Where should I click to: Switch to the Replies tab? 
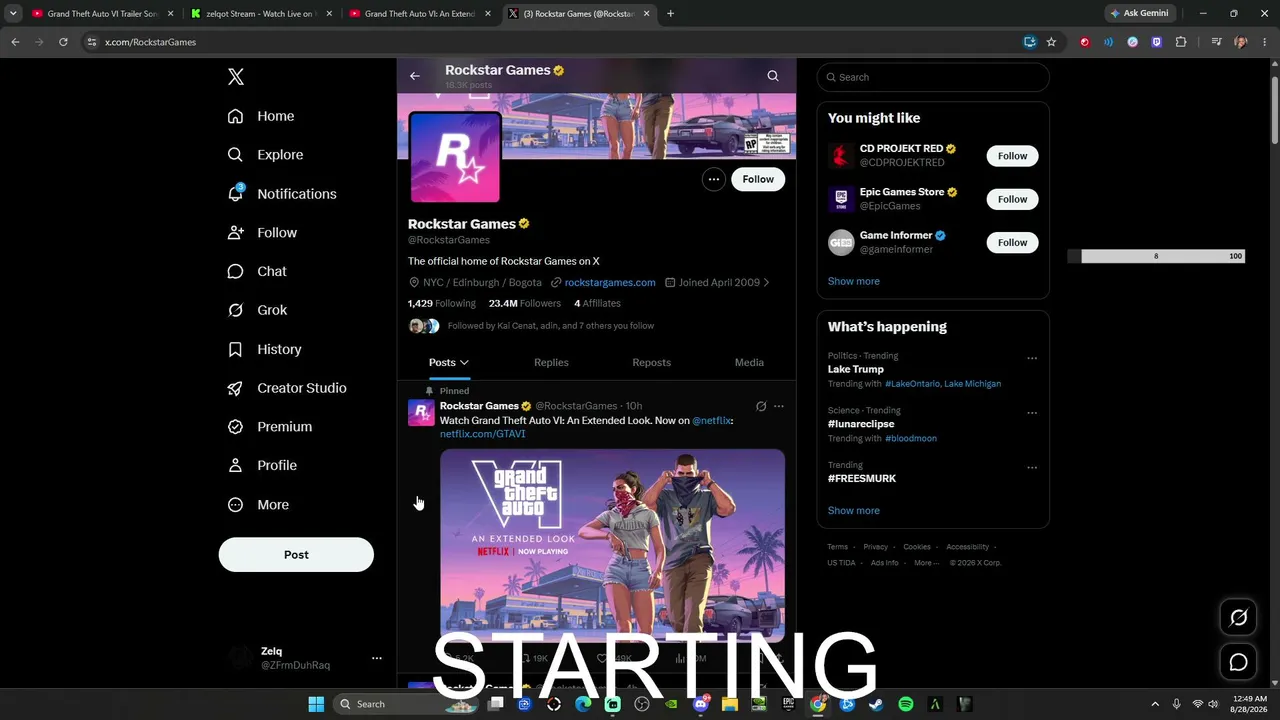point(551,363)
